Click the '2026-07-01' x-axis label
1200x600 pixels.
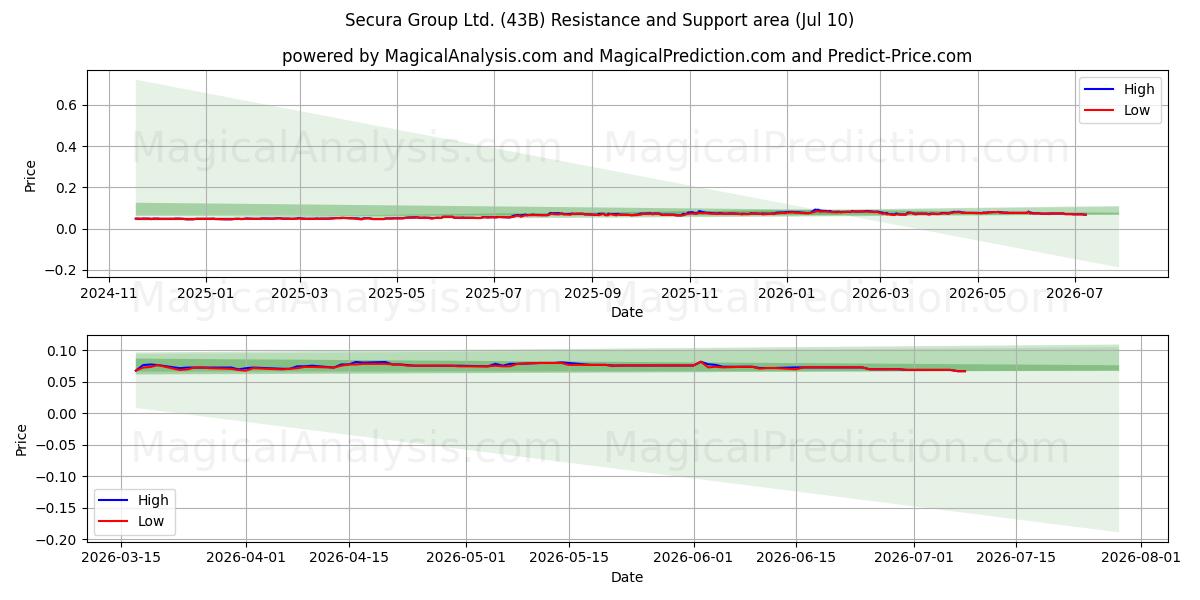(x=913, y=558)
